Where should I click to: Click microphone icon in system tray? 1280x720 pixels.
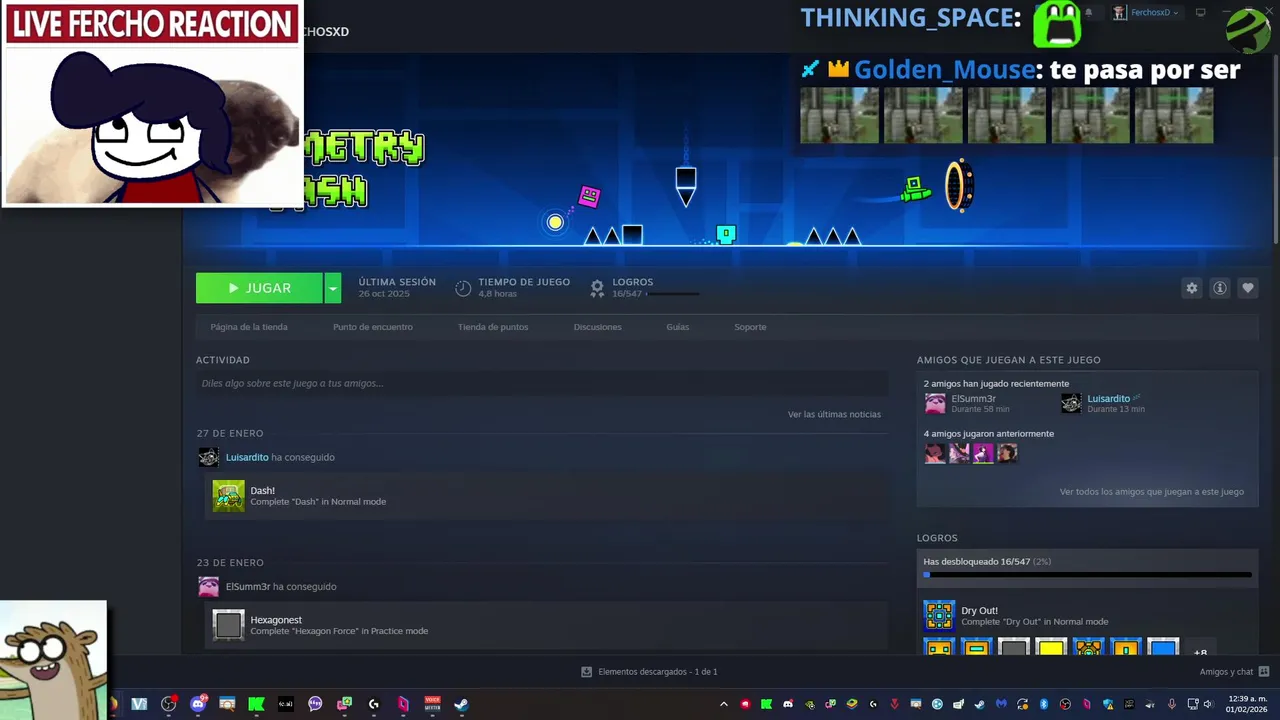1171,704
